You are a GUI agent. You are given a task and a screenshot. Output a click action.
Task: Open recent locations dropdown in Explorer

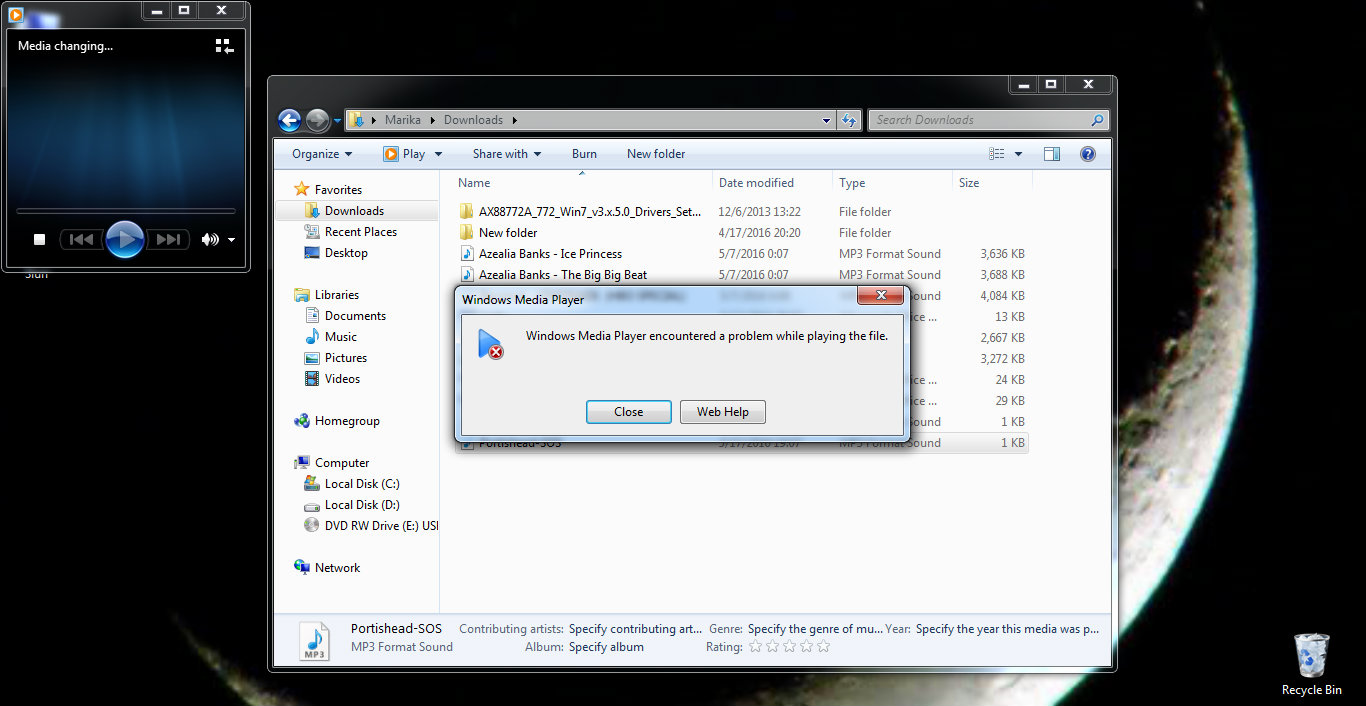pyautogui.click(x=337, y=121)
